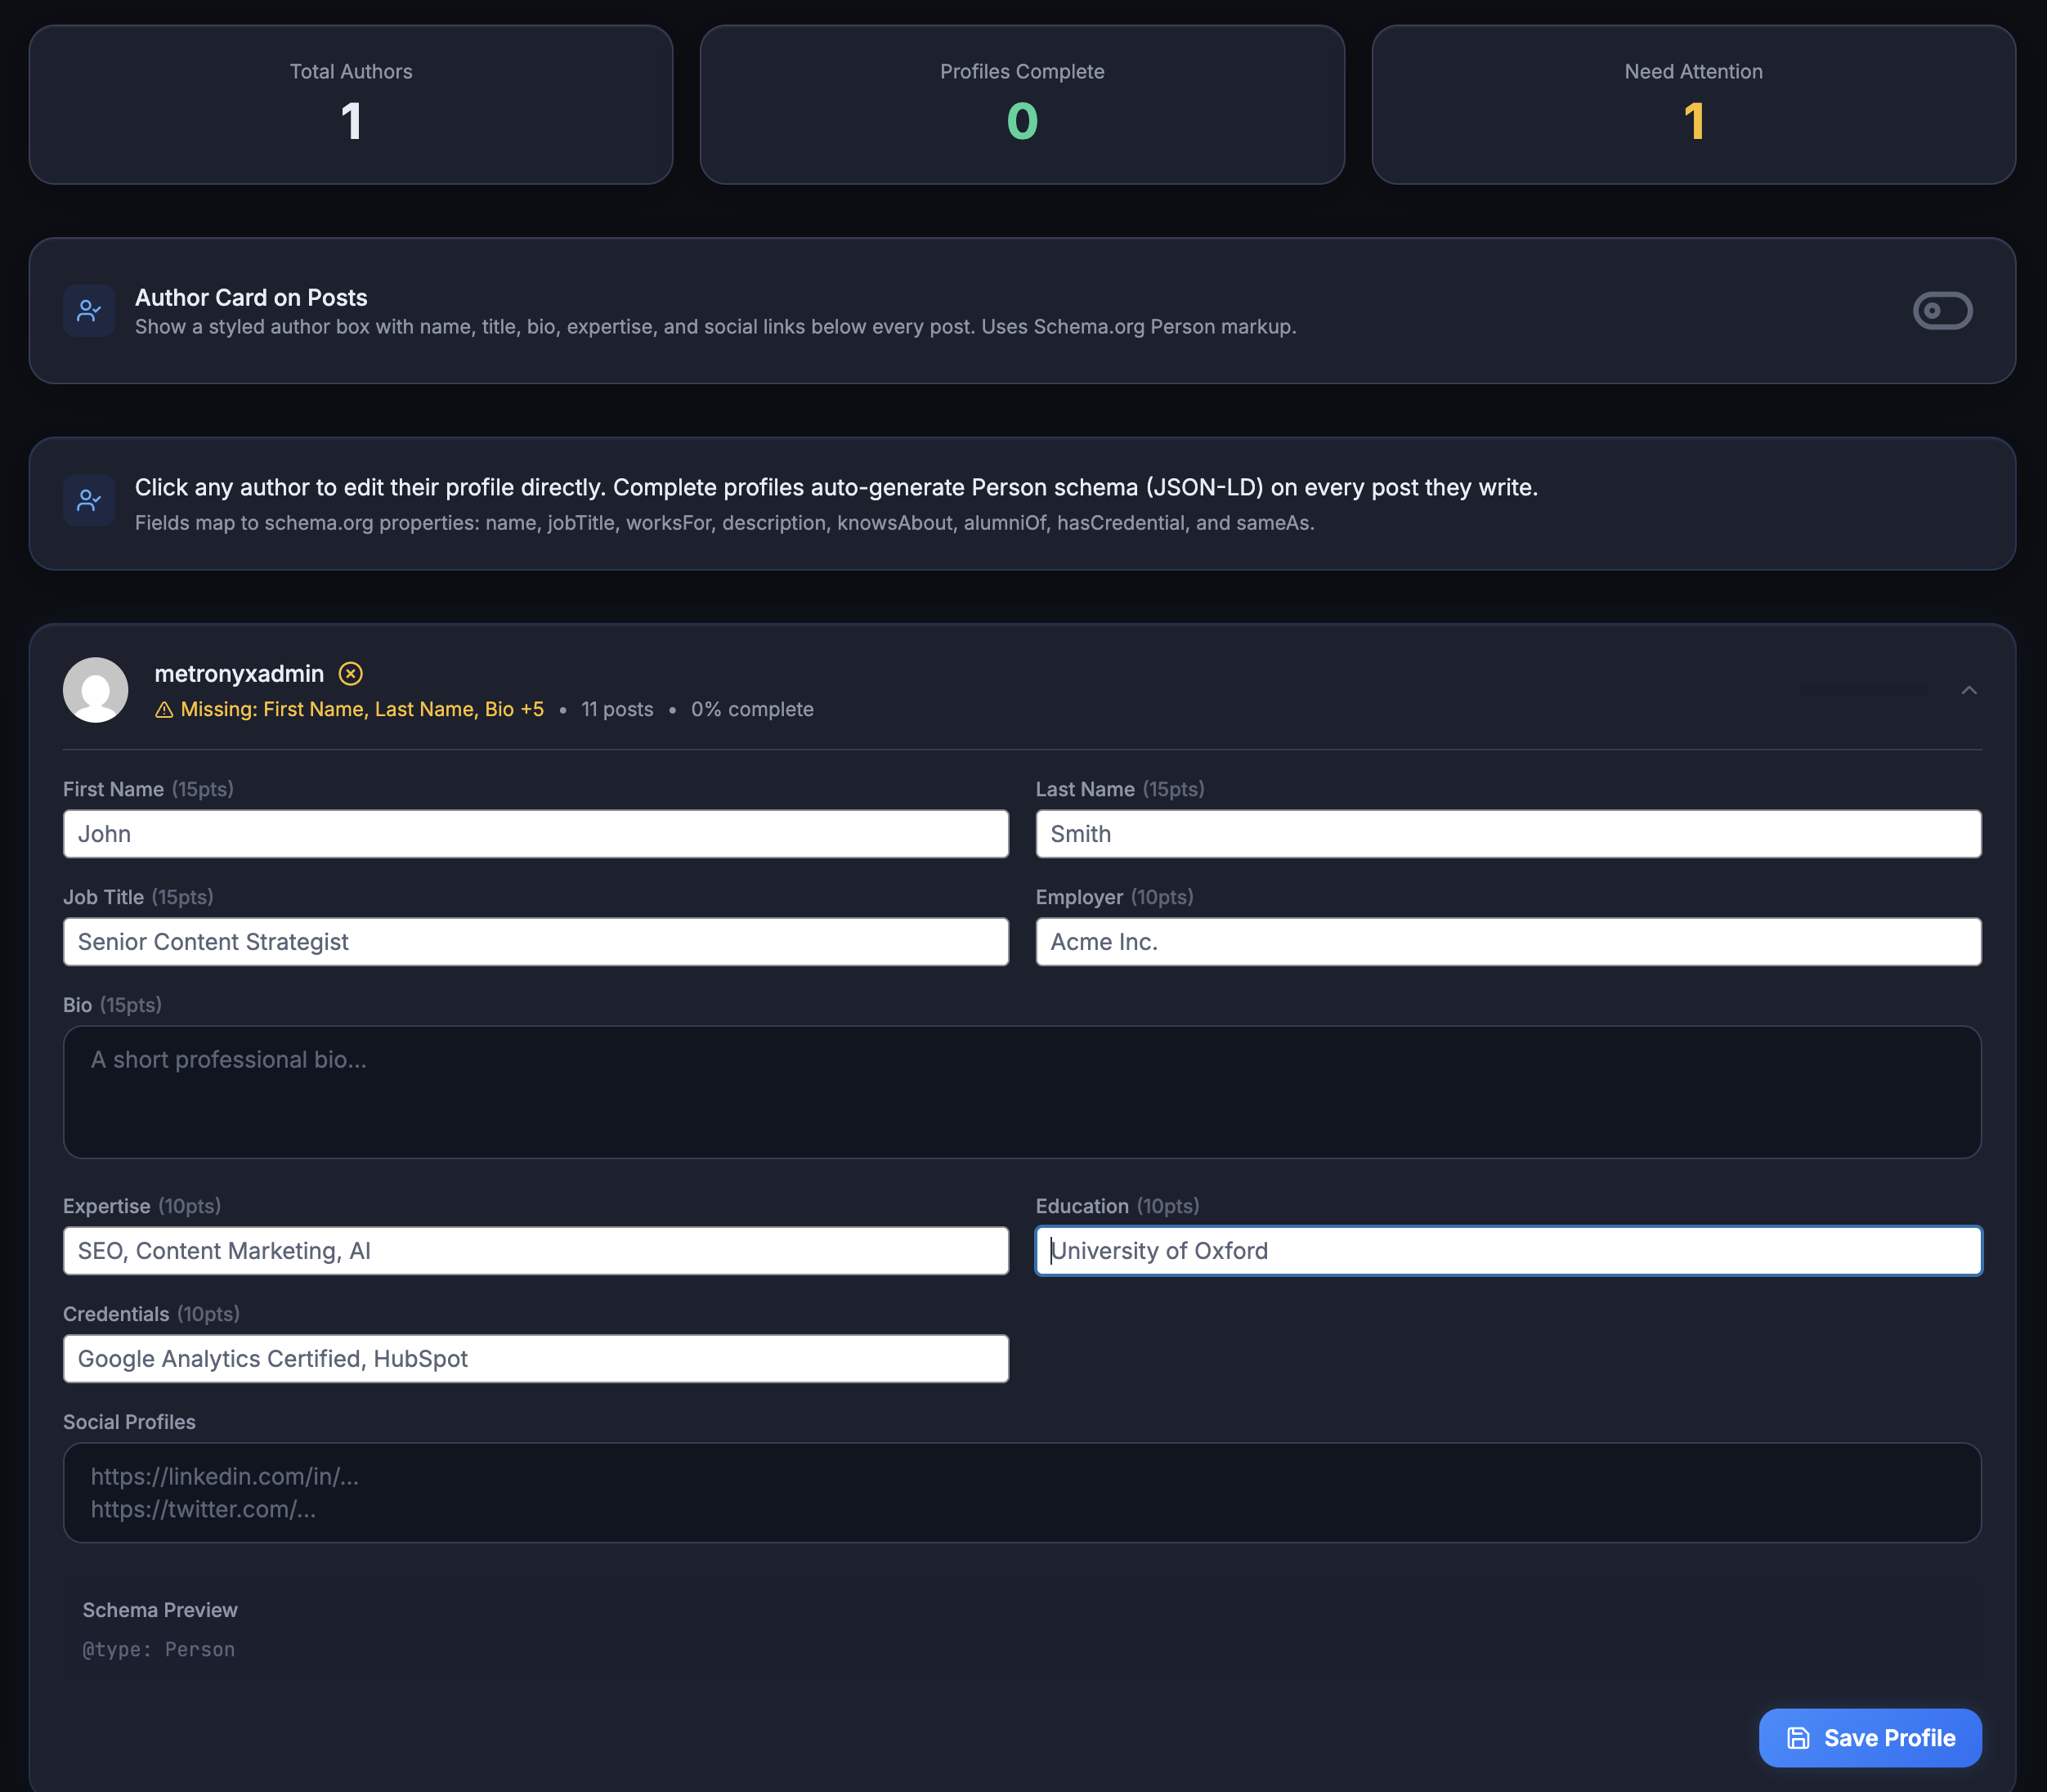
Task: Click the Education field
Action: pyautogui.click(x=1507, y=1251)
